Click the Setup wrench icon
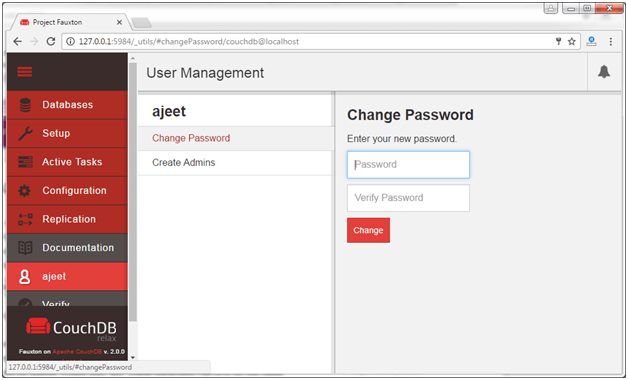628x380 pixels. pos(25,133)
